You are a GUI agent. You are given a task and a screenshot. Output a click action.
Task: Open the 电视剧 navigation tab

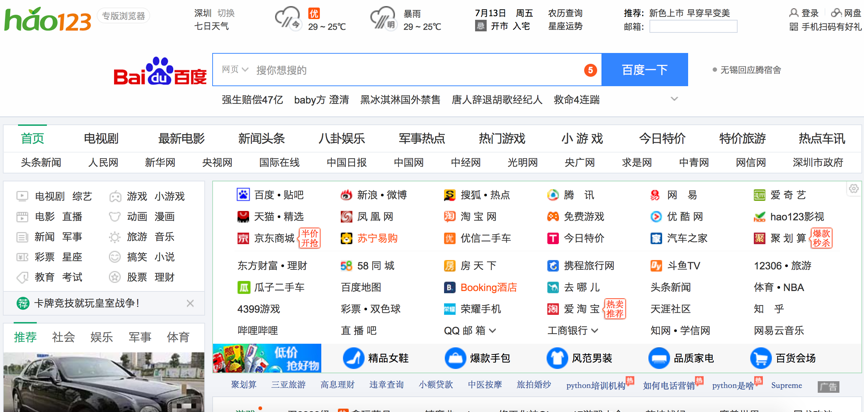point(101,139)
